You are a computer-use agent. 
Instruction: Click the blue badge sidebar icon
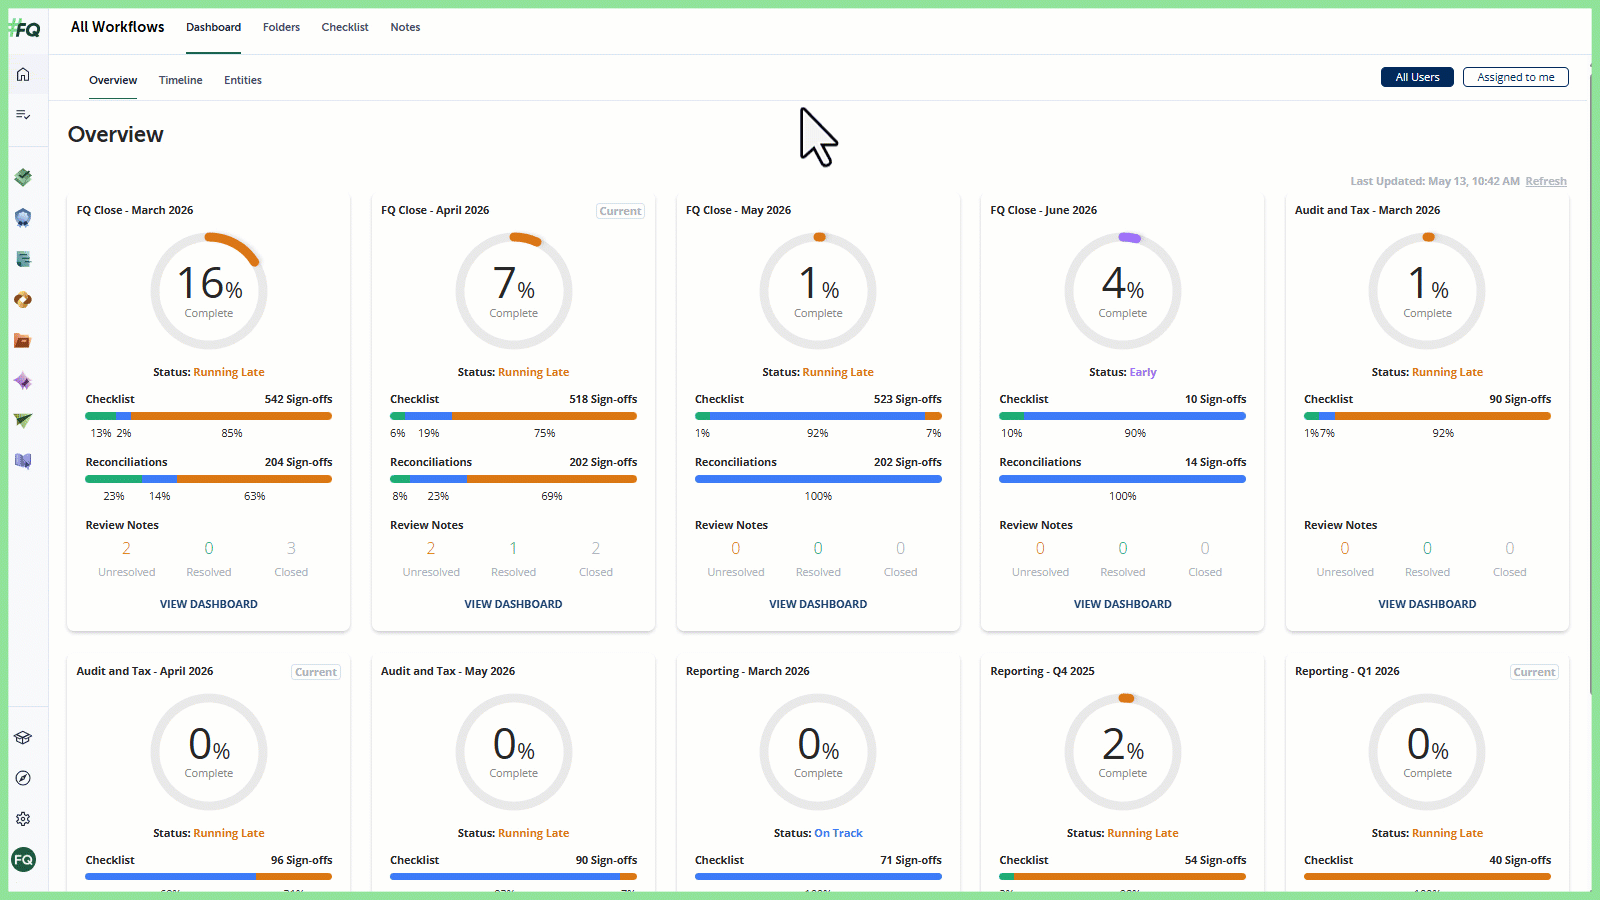23,218
